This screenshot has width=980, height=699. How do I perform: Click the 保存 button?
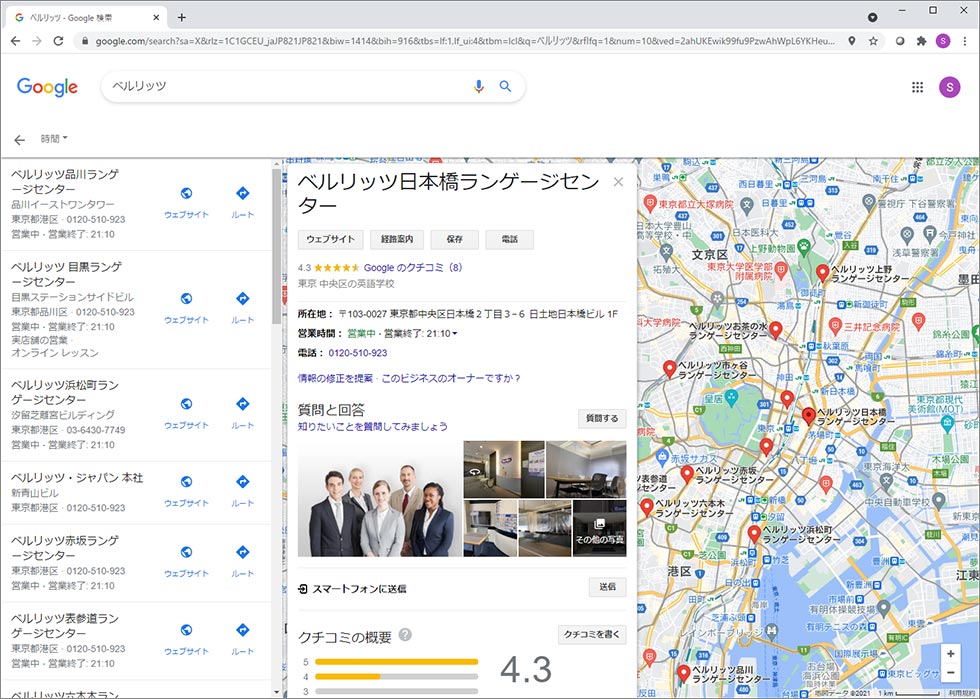pos(454,239)
